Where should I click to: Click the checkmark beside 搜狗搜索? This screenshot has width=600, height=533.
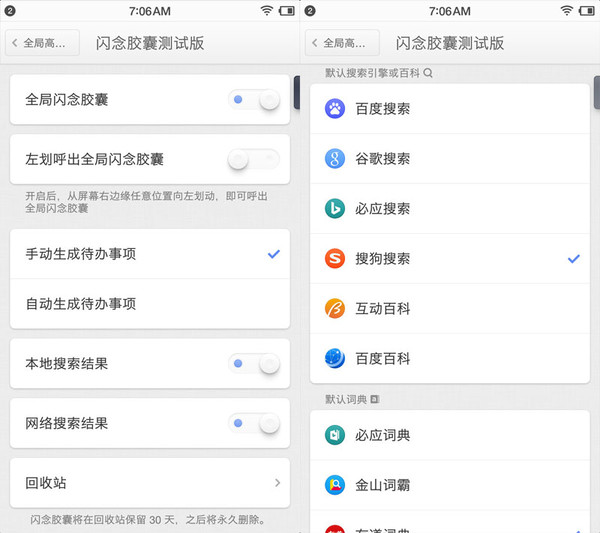574,259
